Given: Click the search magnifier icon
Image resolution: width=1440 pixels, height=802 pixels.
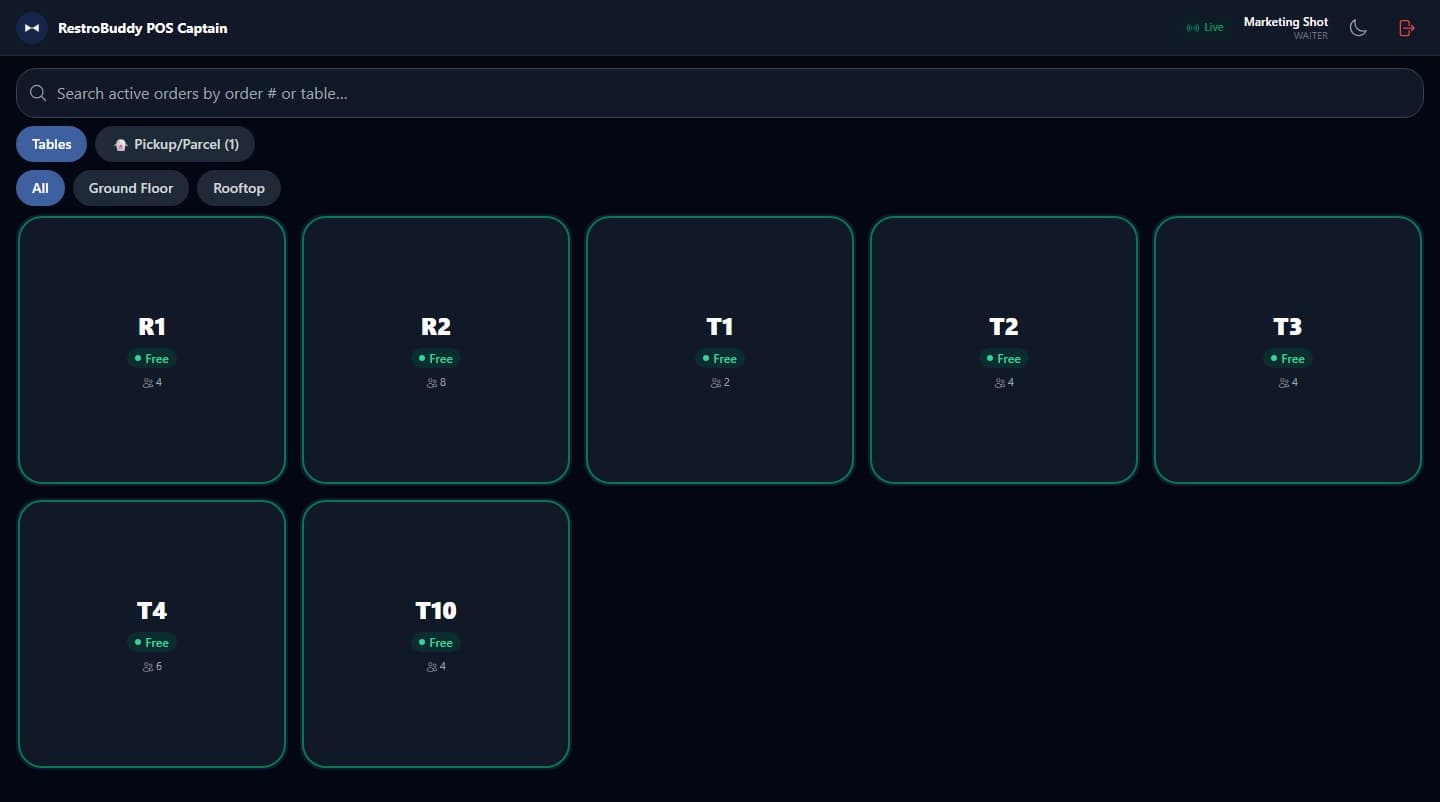Looking at the screenshot, I should (38, 93).
